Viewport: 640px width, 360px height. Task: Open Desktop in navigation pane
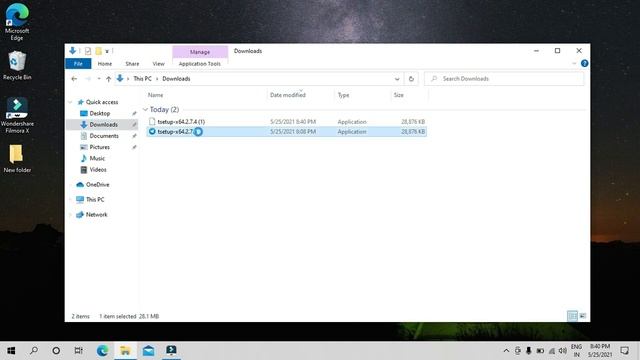tap(100, 113)
